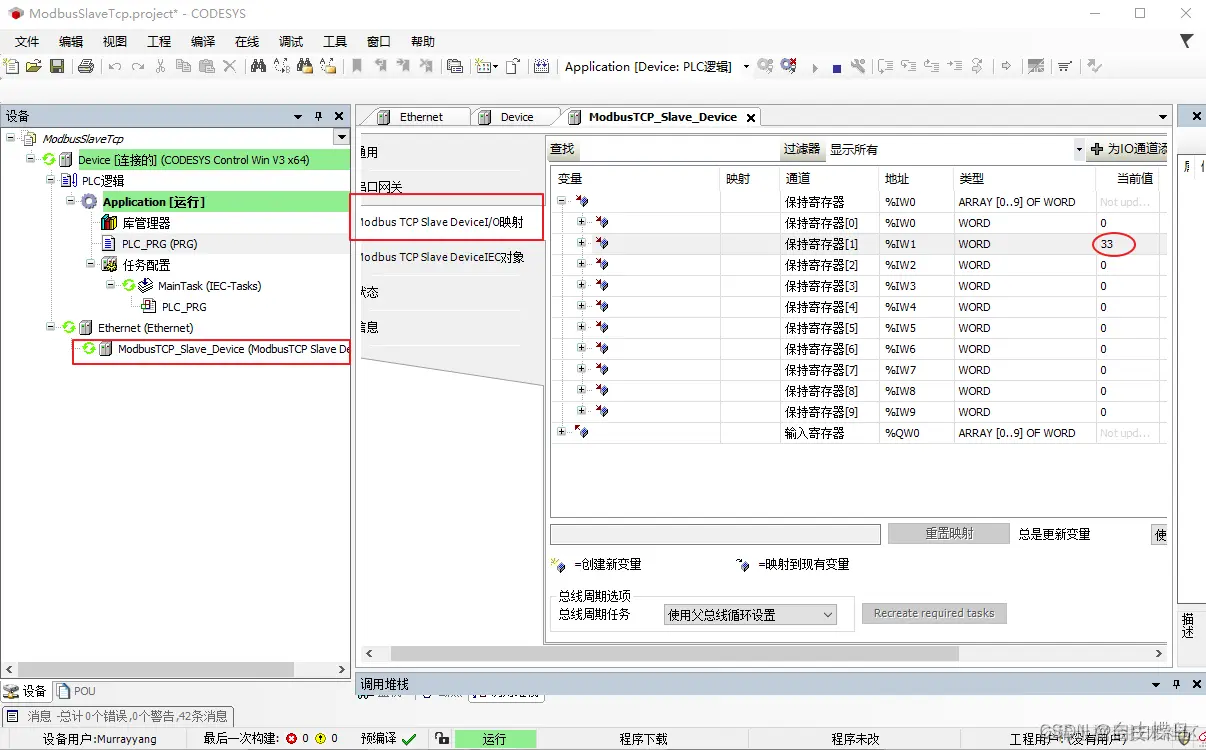The width and height of the screenshot is (1206, 750).
Task: Collapse the Ethernet (Ethernet) tree node
Action: tap(50, 327)
